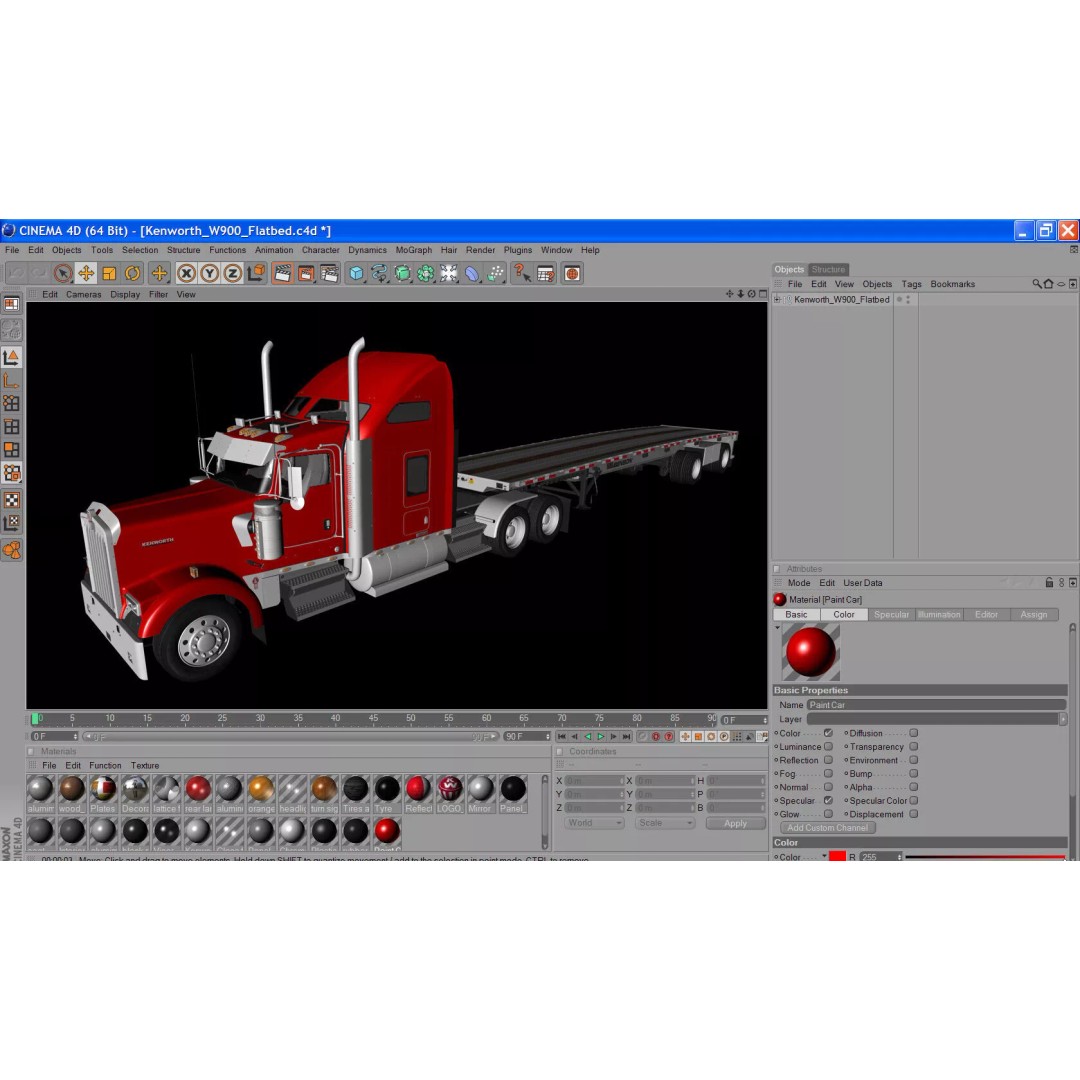Add a light via the scene objects icon
The image size is (1080, 1080).
pyautogui.click(x=448, y=273)
